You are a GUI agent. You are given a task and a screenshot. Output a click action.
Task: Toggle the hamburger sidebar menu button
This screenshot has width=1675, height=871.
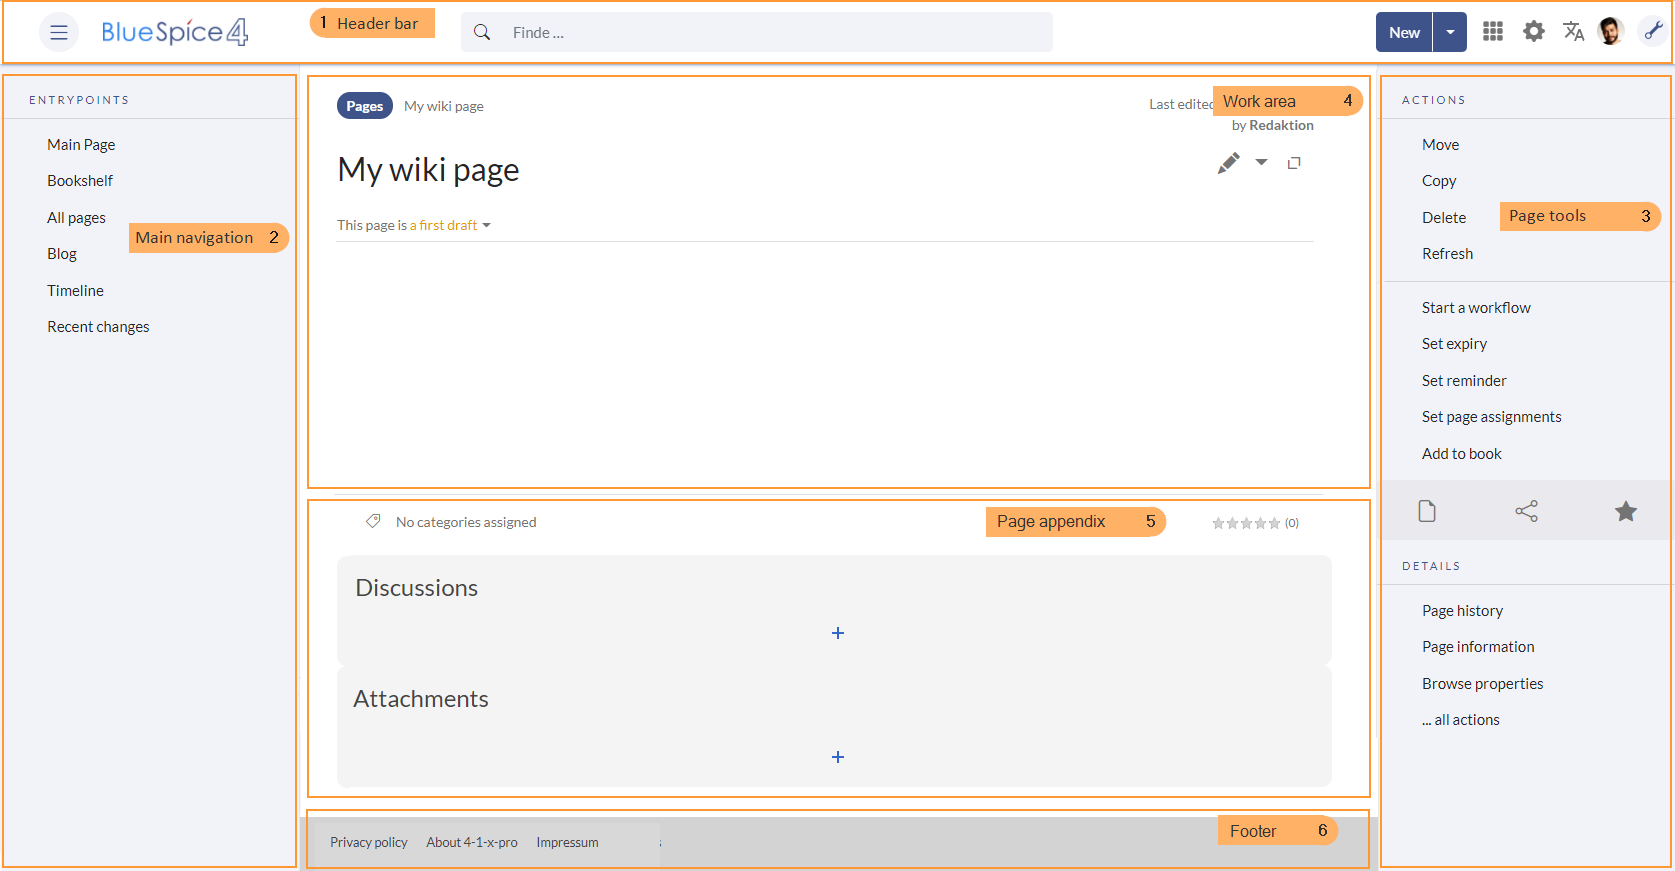coord(59,32)
